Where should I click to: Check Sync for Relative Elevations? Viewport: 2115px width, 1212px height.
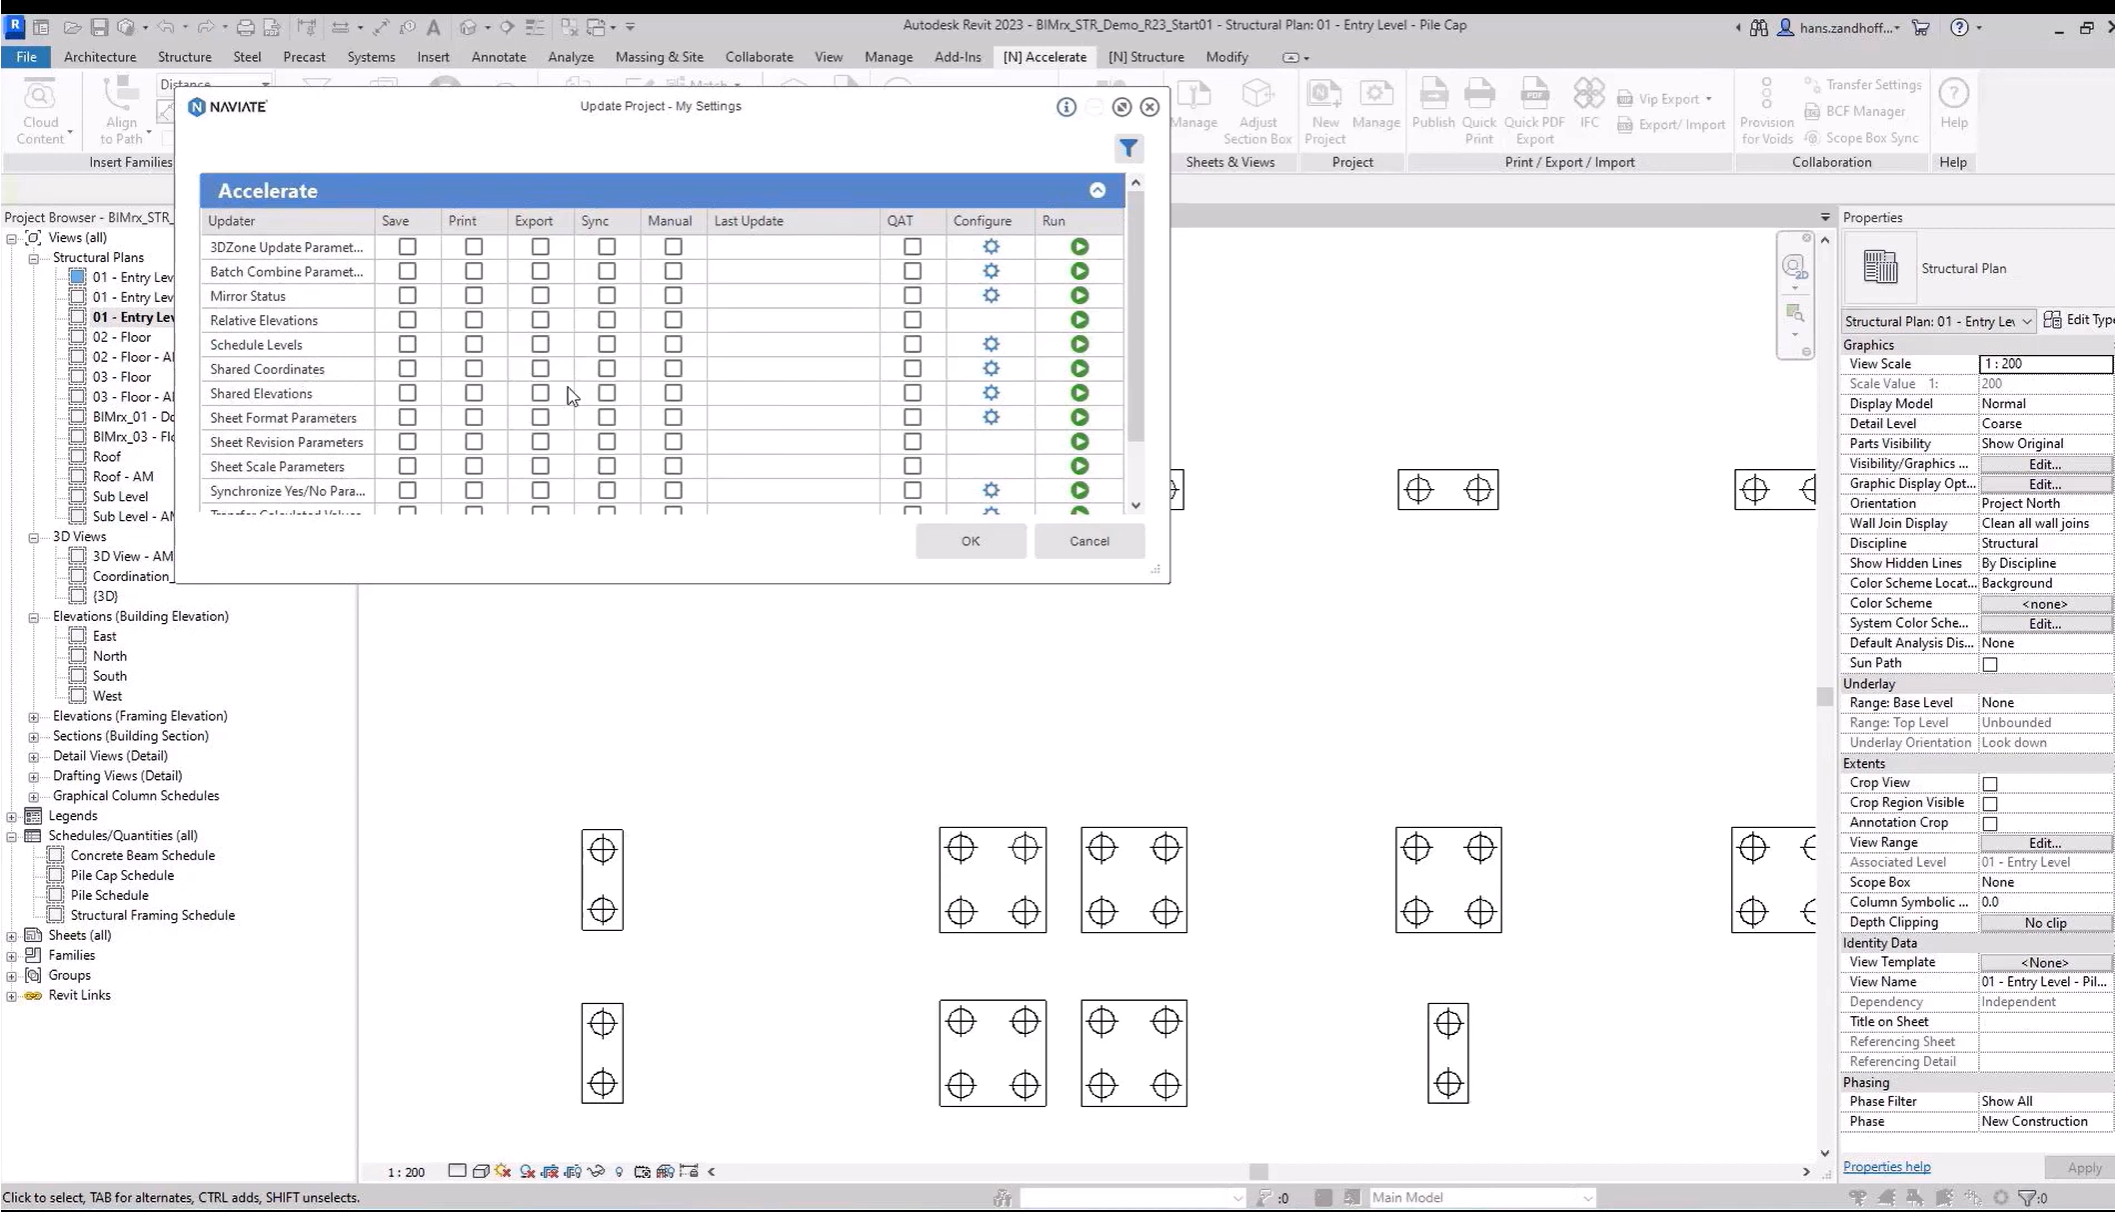(x=607, y=320)
